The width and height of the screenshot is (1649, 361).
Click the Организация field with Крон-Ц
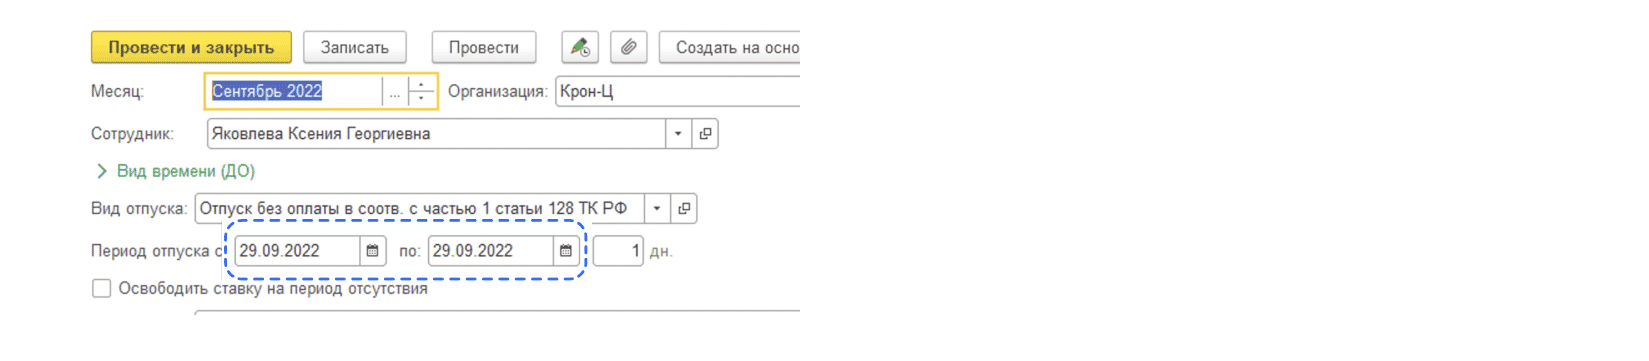[x=678, y=91]
